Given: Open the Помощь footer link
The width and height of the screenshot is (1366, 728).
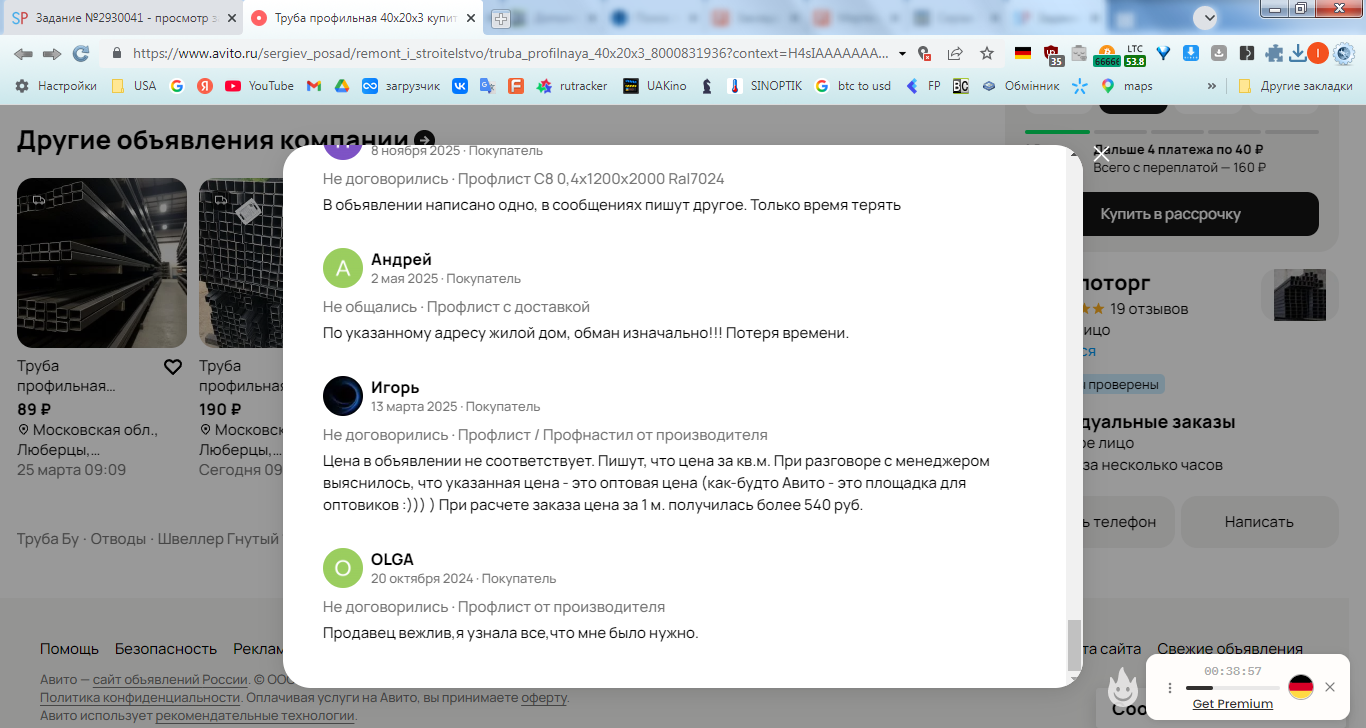Looking at the screenshot, I should point(69,648).
